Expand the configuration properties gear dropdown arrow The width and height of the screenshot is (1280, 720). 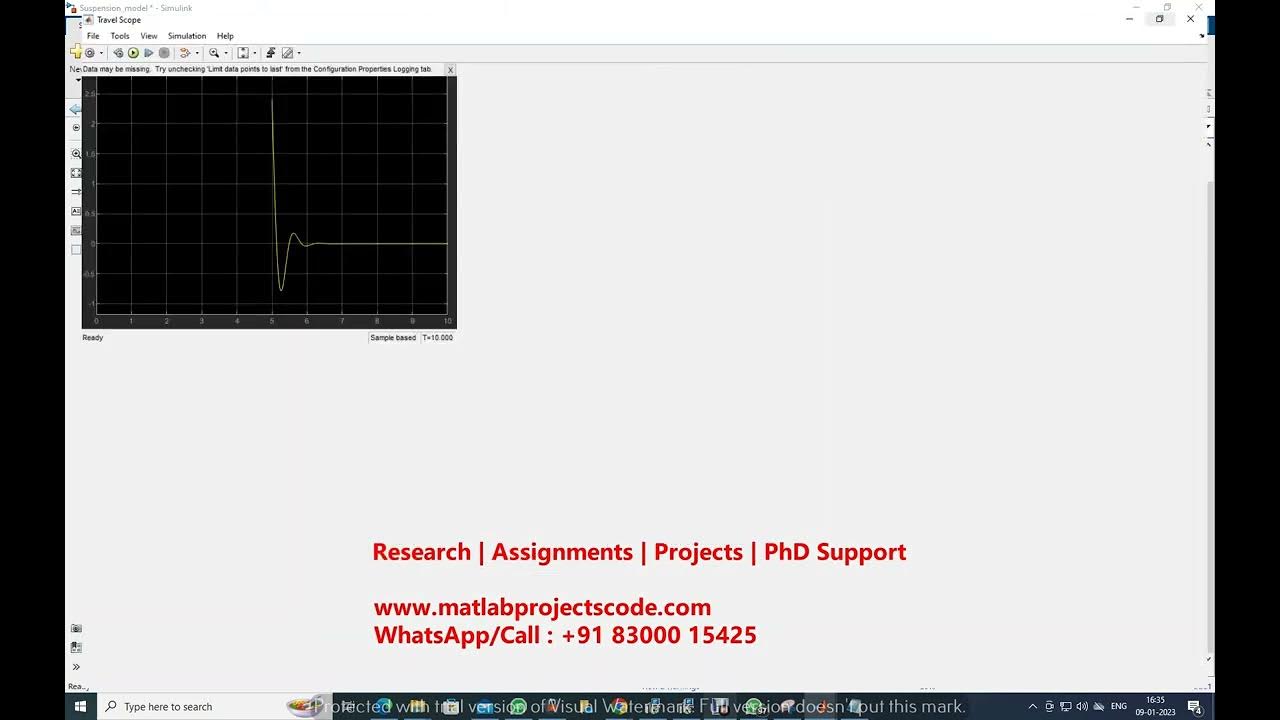[101, 53]
